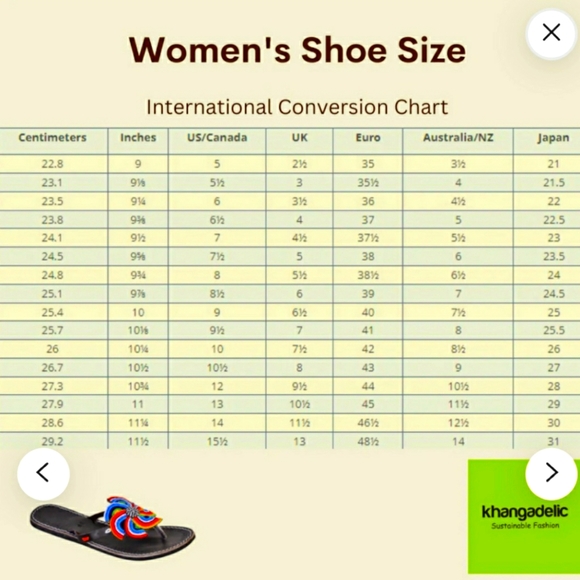Click the khangadelic green logo

(524, 516)
